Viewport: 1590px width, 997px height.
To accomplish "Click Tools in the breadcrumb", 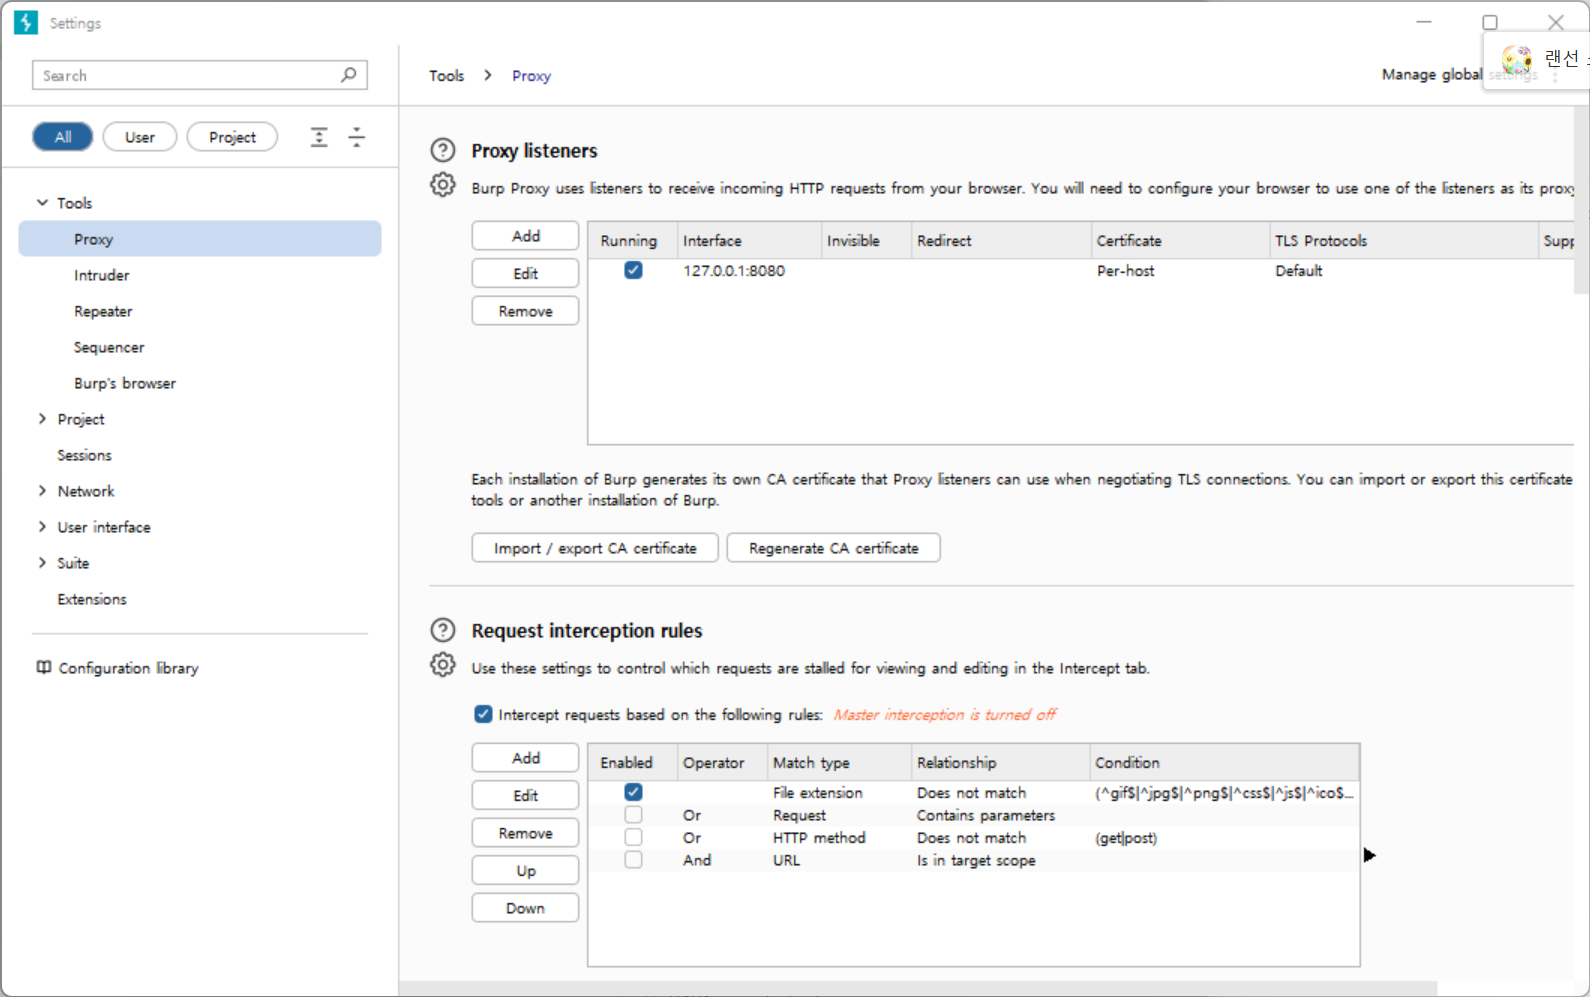I will tap(447, 76).
